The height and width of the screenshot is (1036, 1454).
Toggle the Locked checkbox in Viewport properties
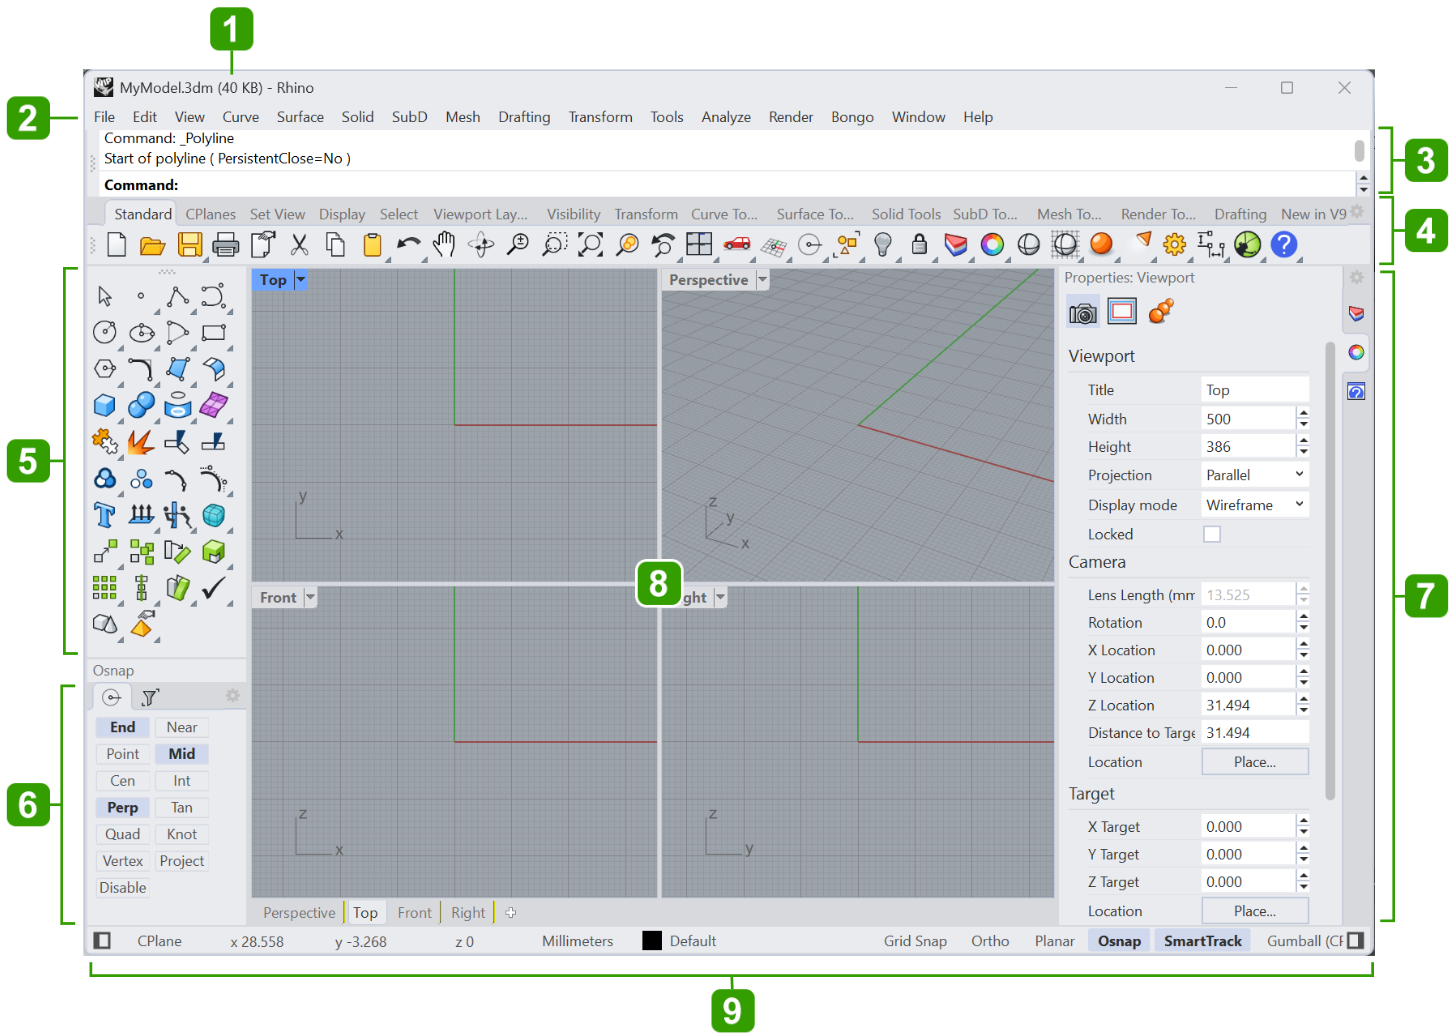(1212, 534)
